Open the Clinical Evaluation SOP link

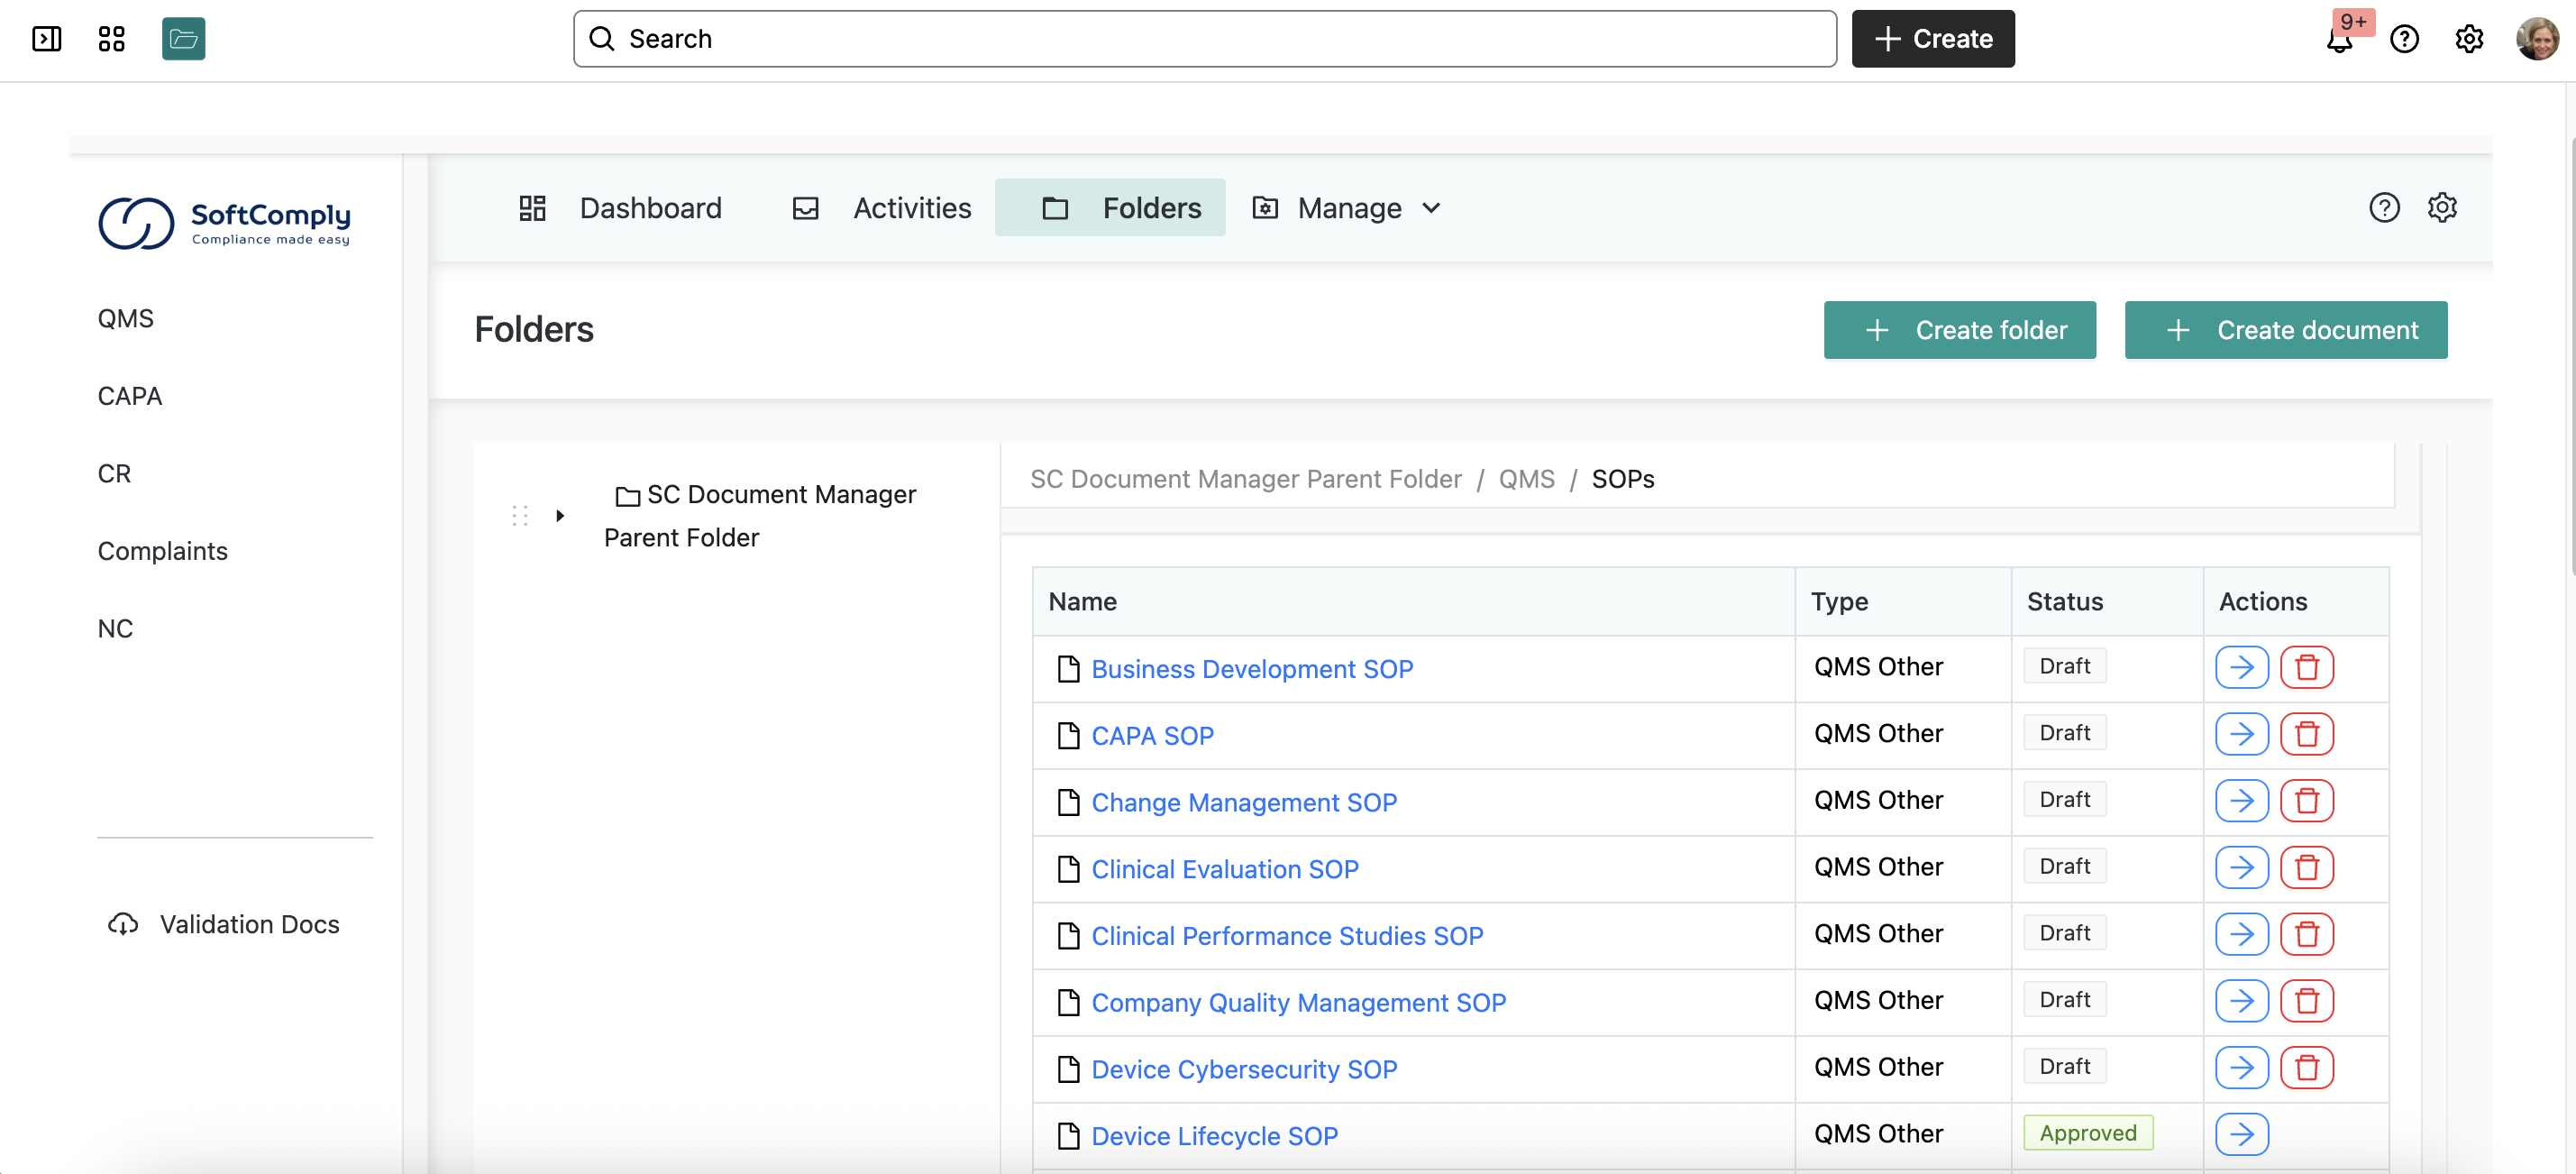(x=1224, y=869)
